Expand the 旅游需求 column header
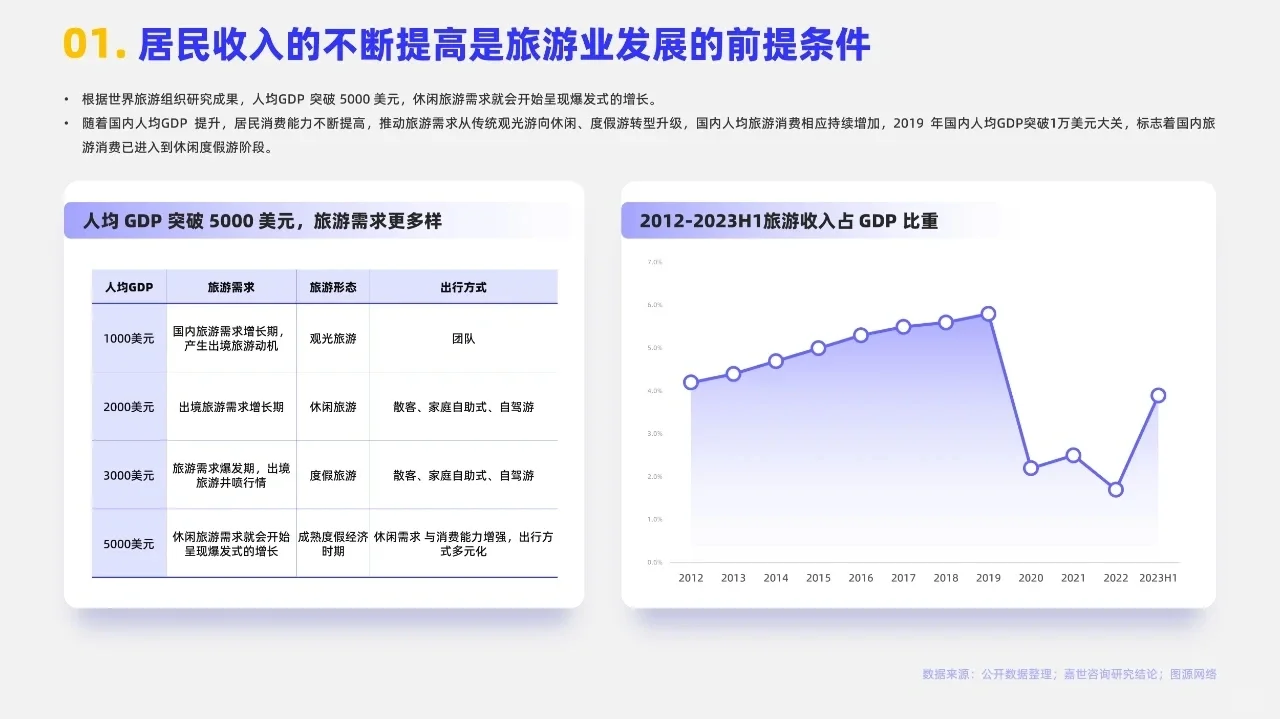Viewport: 1280px width, 719px height. 231,287
